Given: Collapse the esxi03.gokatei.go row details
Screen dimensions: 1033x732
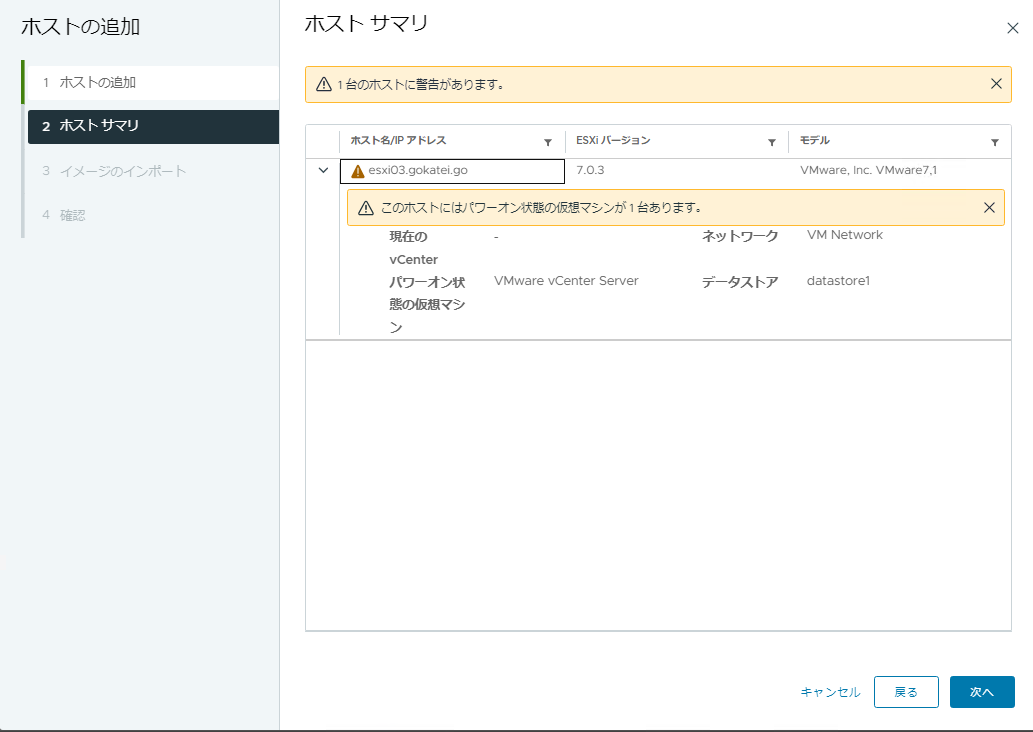Looking at the screenshot, I should coord(323,170).
